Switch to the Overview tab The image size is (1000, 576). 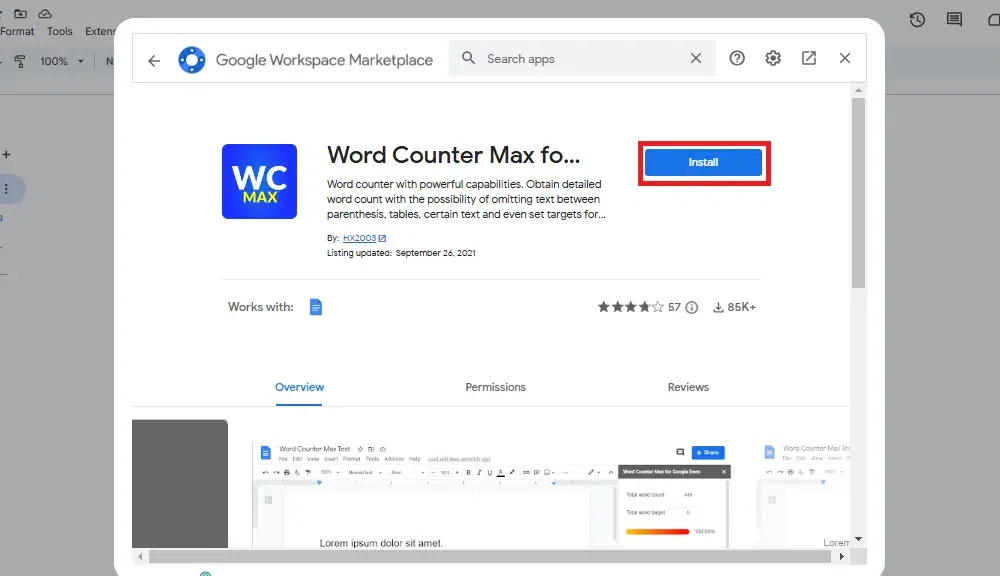(x=299, y=387)
